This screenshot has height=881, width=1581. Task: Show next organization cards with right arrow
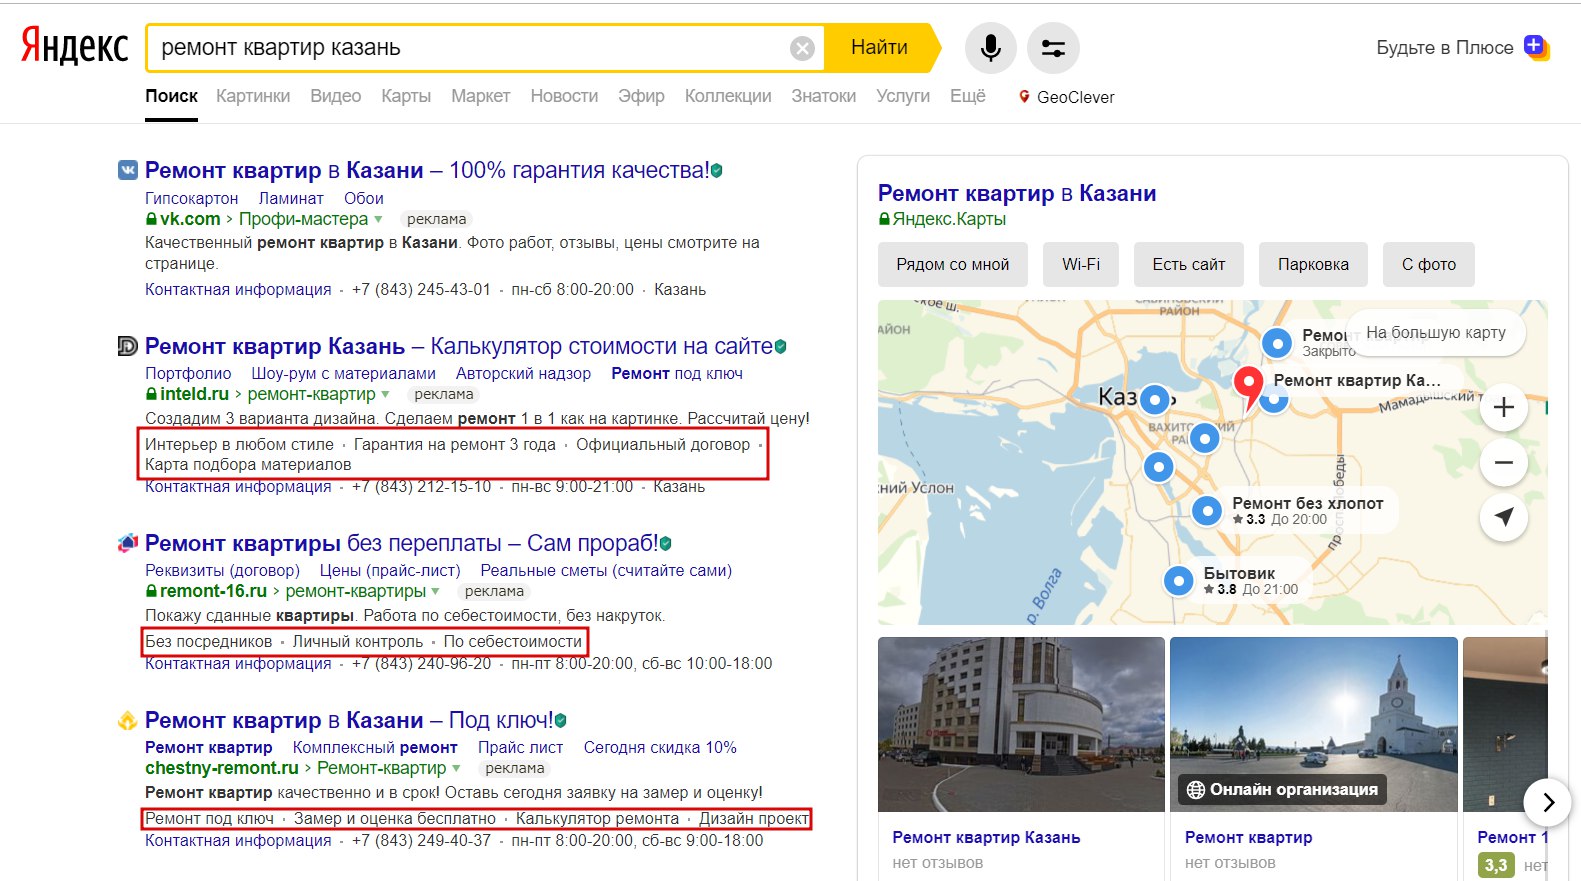1548,802
